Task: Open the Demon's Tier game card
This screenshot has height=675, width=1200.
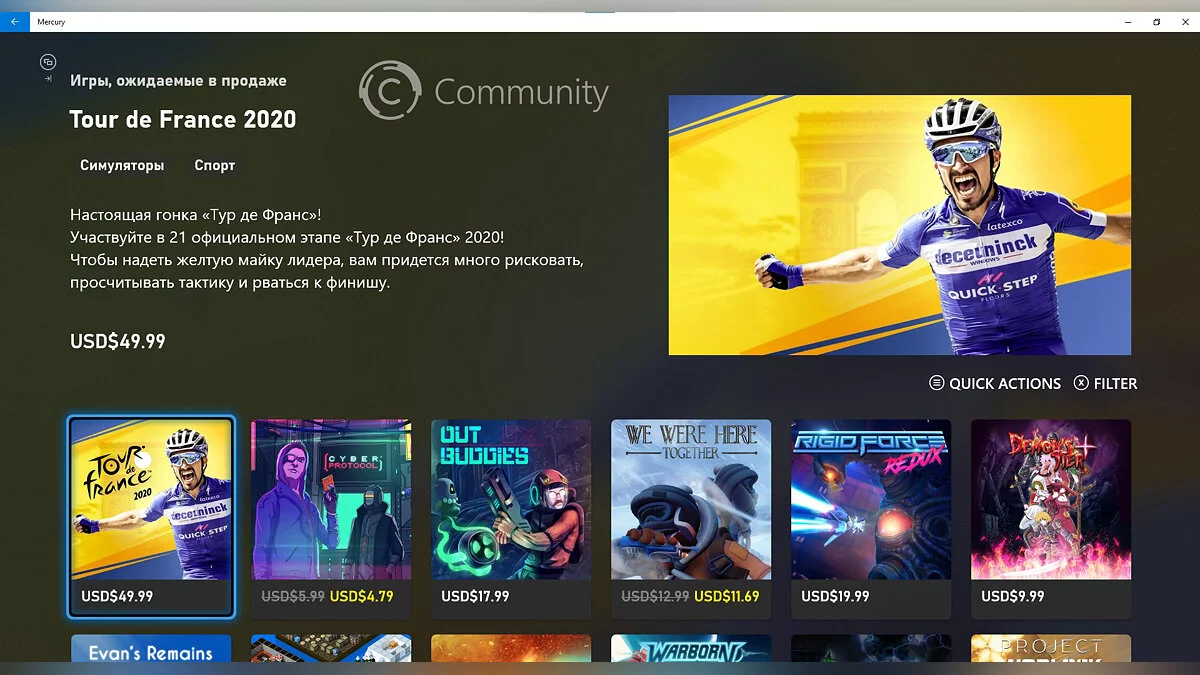Action: coord(1051,517)
